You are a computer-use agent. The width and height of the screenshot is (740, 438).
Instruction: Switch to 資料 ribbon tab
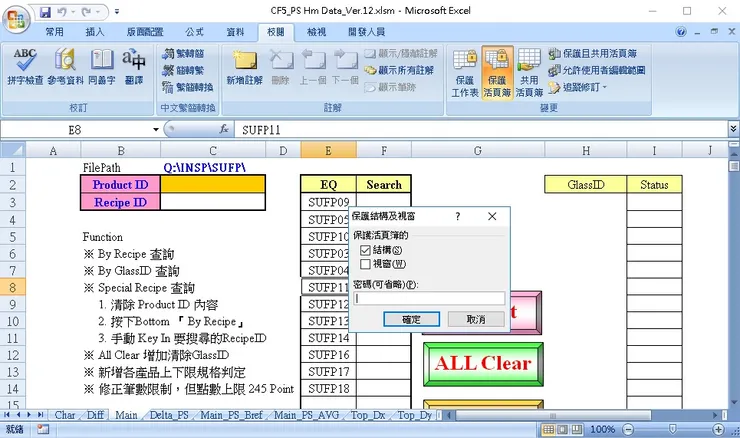(235, 32)
